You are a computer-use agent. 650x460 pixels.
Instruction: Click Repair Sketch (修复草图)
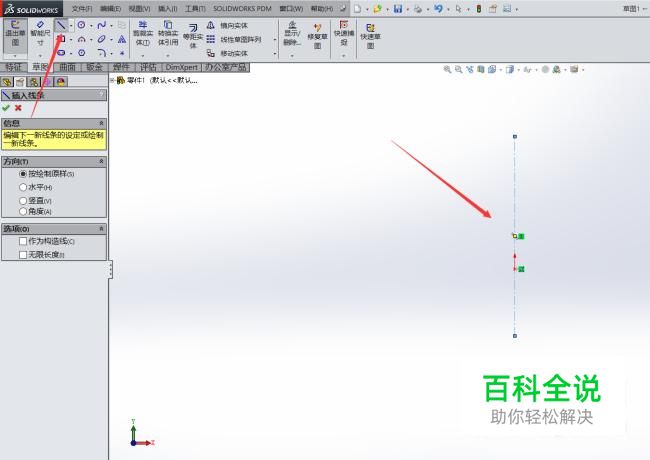[318, 36]
